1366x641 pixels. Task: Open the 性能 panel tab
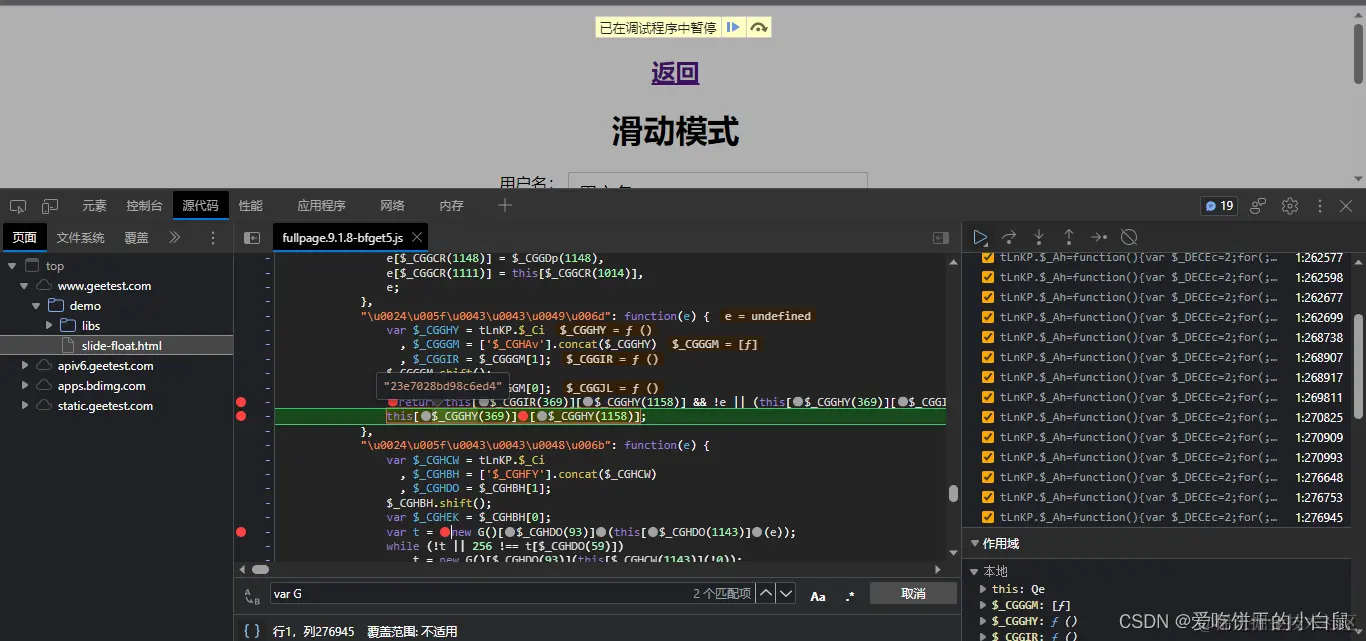point(250,206)
